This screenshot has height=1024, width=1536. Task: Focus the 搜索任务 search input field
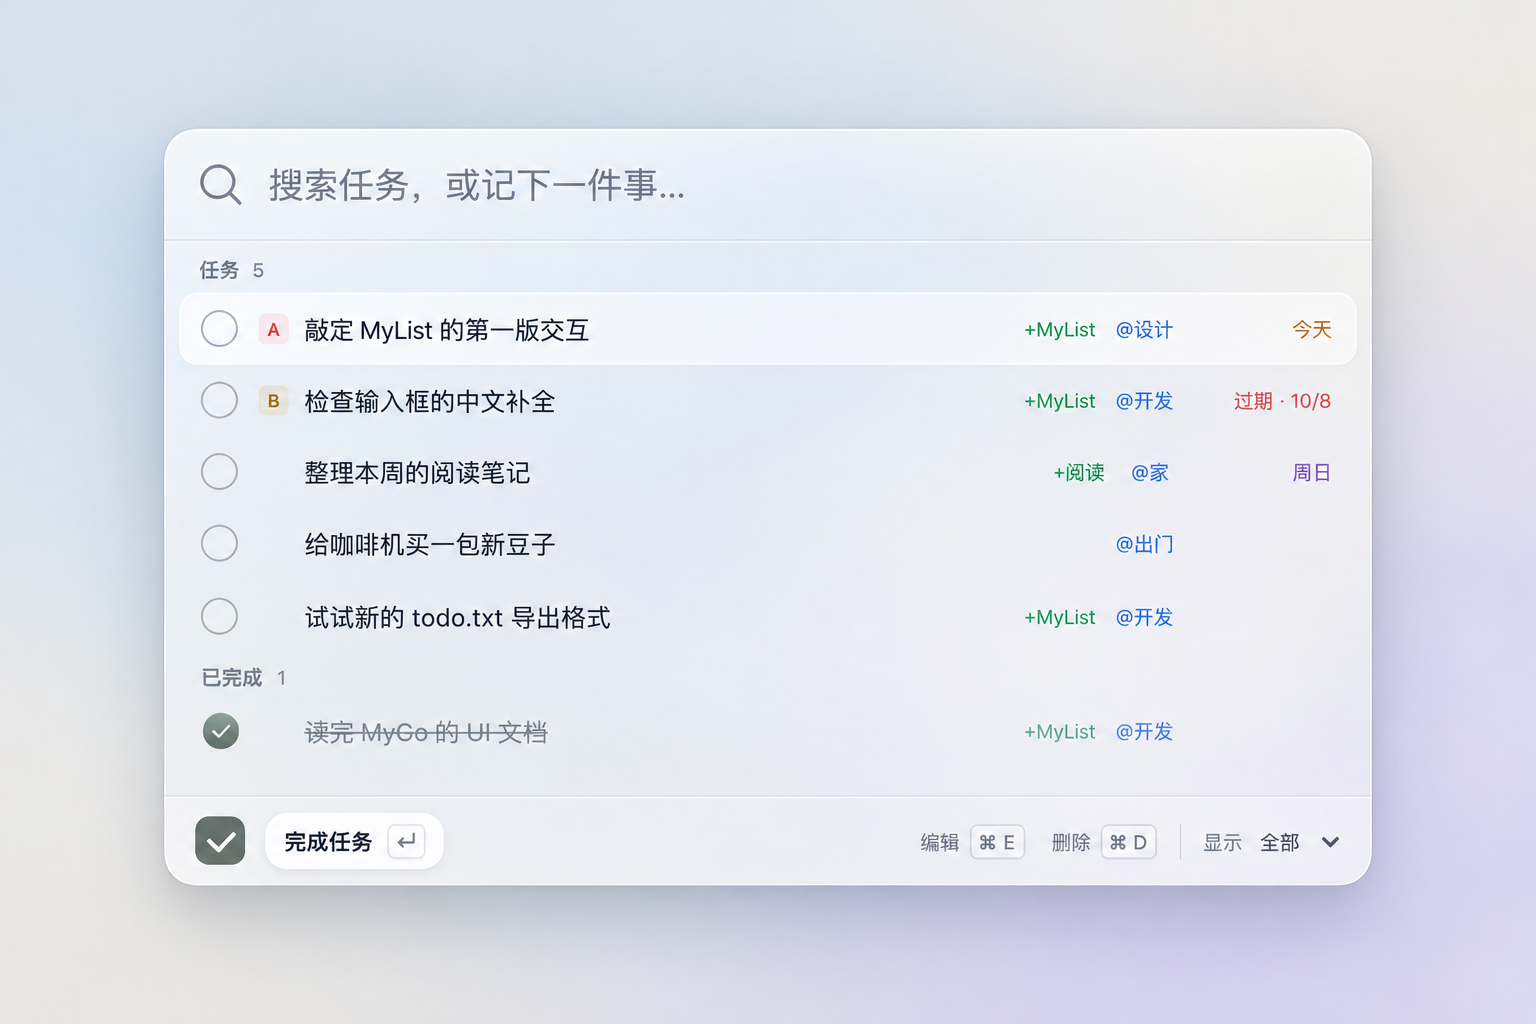768,185
